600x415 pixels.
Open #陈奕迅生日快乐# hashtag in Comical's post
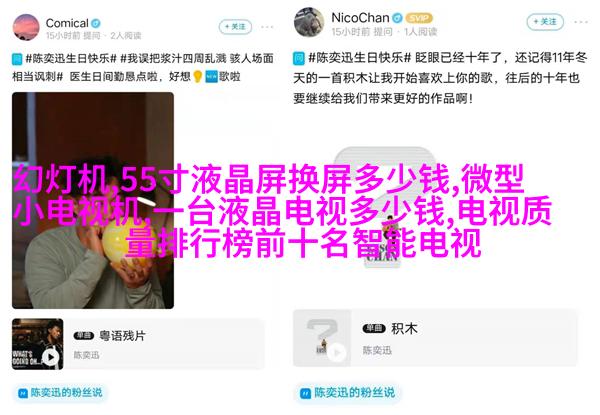point(71,59)
